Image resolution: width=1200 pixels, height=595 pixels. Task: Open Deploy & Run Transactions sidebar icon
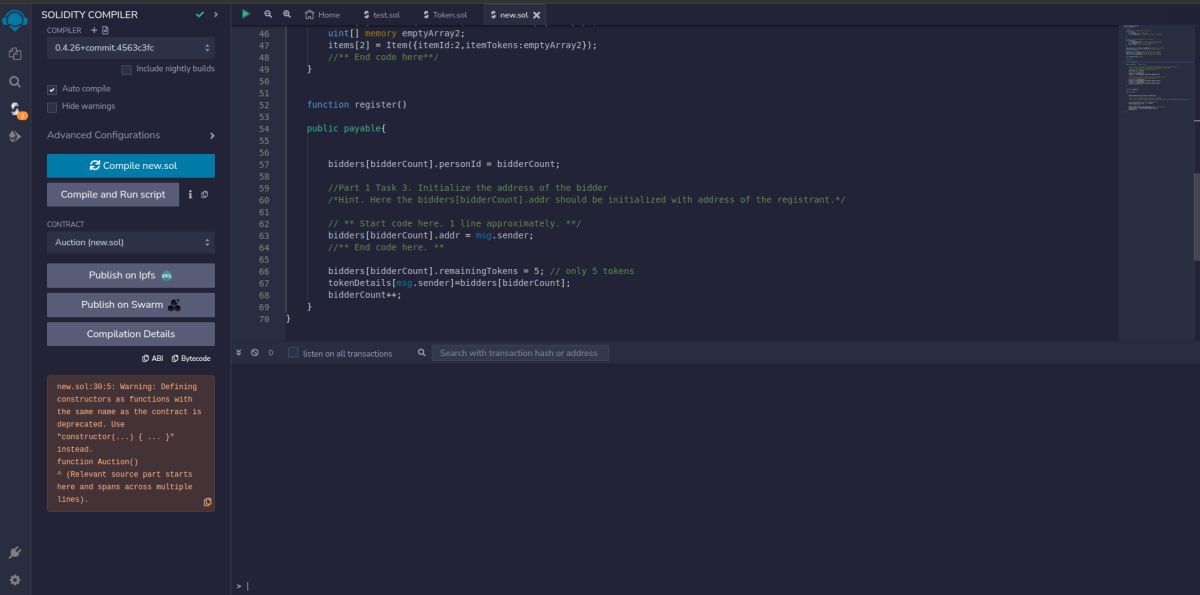pyautogui.click(x=15, y=137)
